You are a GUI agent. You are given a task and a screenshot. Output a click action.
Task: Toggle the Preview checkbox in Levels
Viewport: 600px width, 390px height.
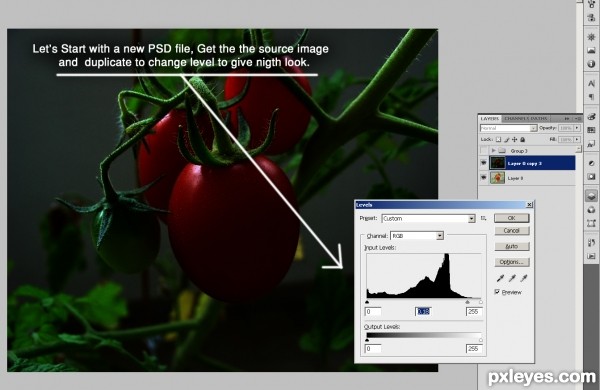[497, 292]
